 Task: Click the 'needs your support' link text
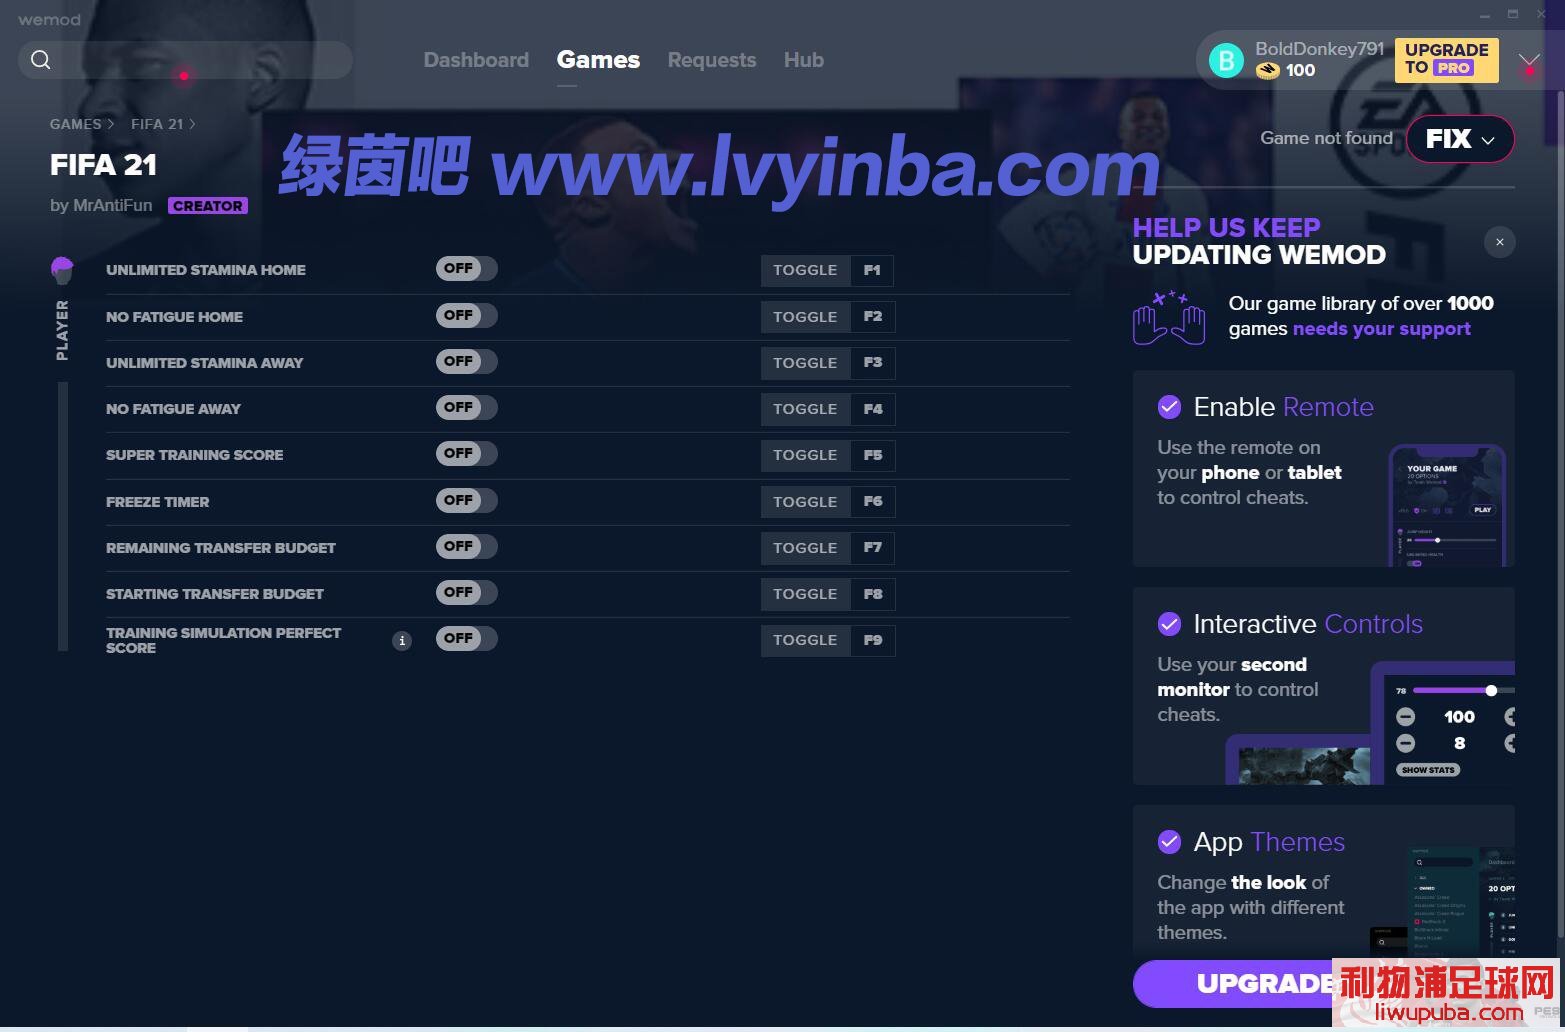click(1381, 329)
